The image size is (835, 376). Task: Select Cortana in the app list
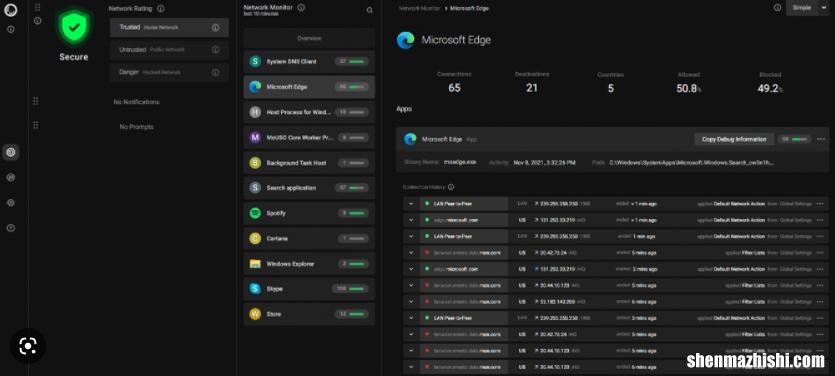(309, 239)
